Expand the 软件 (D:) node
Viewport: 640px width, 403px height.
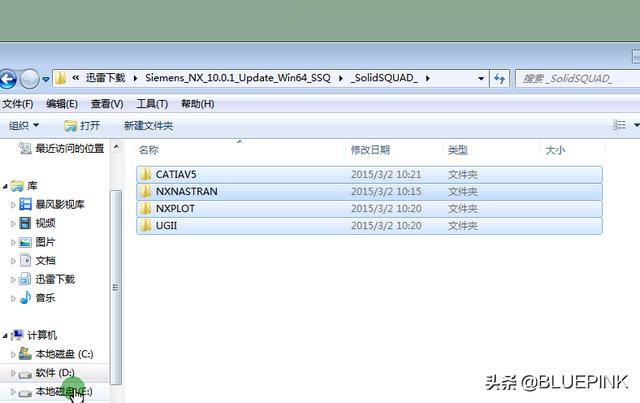tap(13, 373)
